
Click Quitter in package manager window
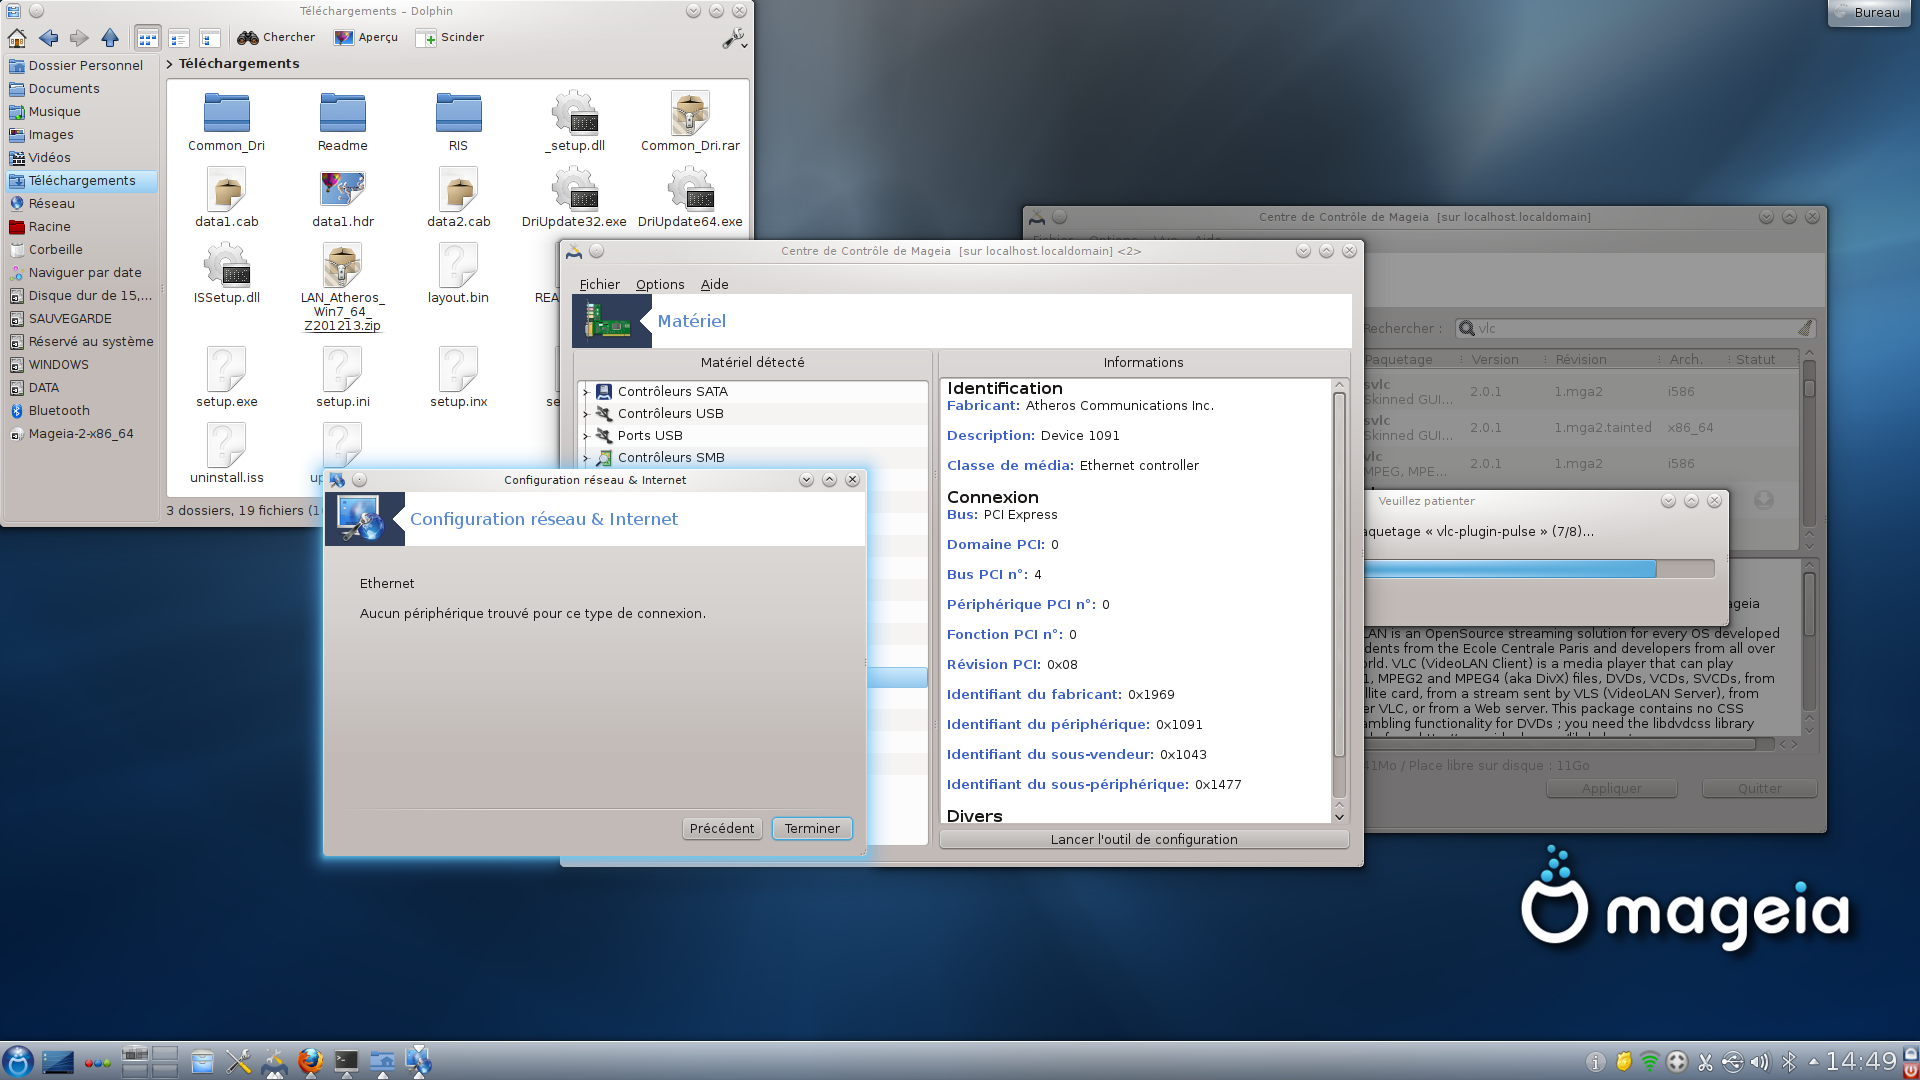point(1759,789)
